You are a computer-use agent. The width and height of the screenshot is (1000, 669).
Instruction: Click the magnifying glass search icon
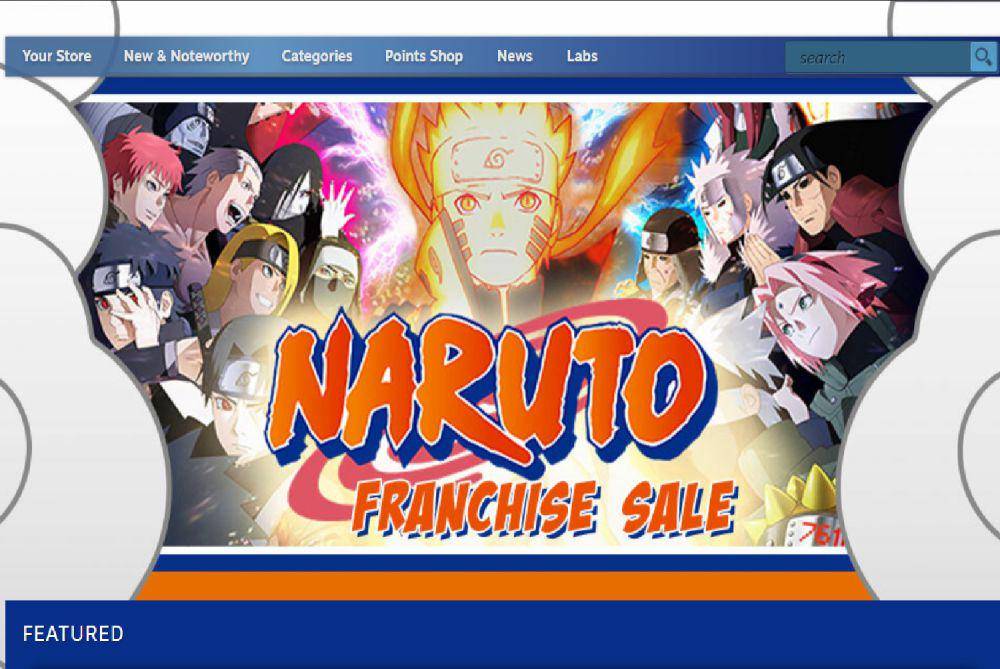tap(983, 57)
